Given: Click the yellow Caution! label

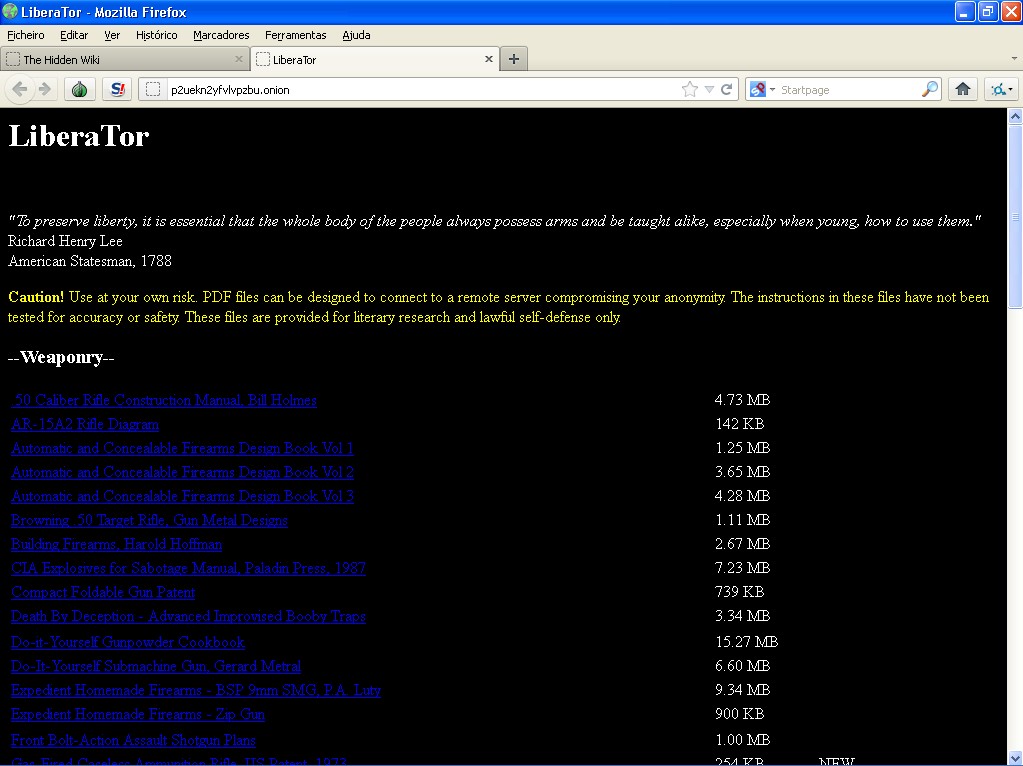Looking at the screenshot, I should point(36,297).
